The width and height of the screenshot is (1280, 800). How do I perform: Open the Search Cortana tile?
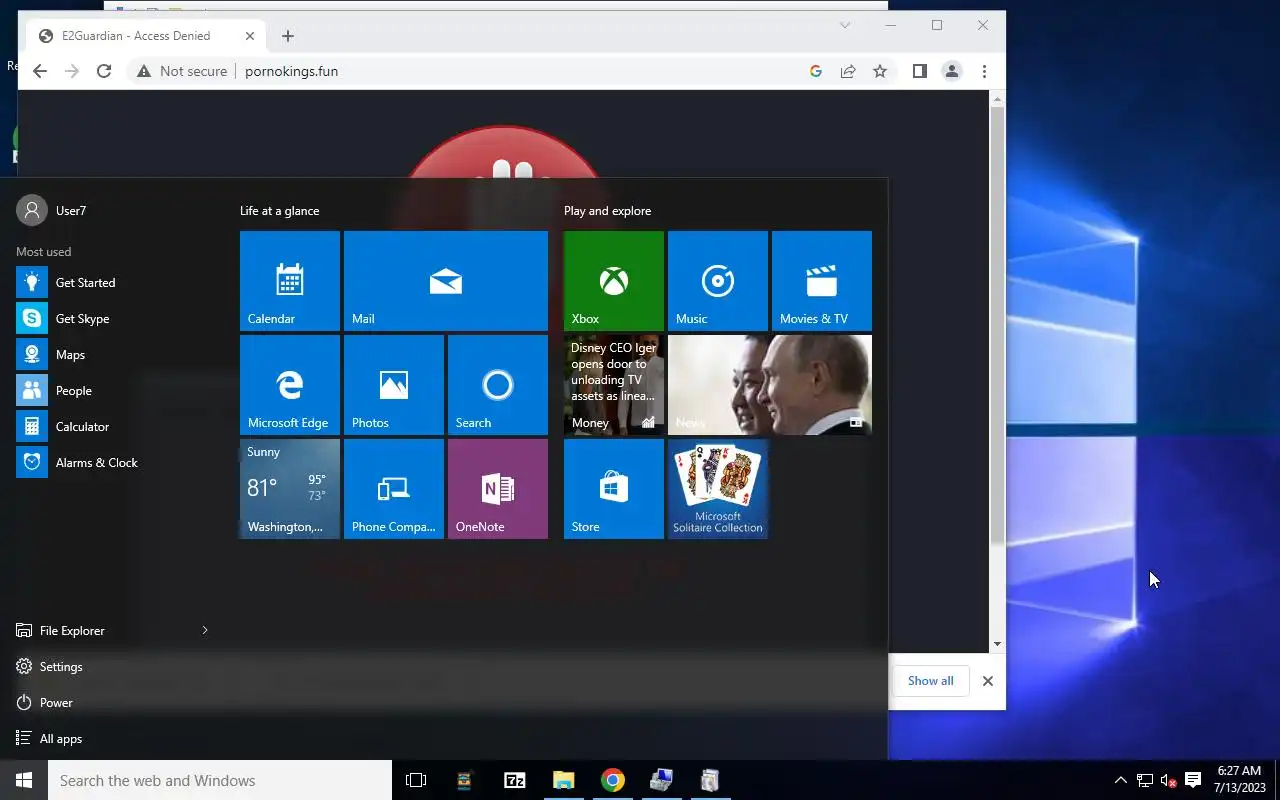[x=498, y=385]
